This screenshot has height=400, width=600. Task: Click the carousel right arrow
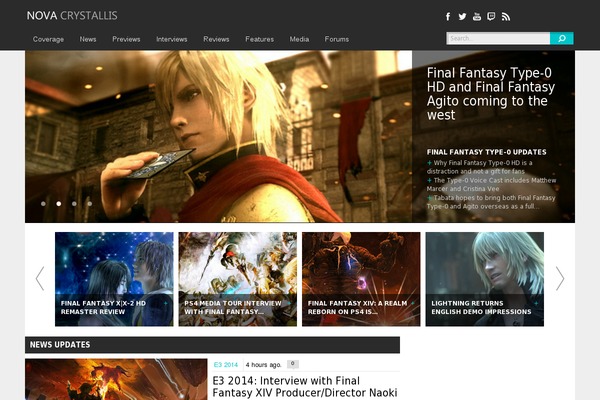(x=560, y=279)
